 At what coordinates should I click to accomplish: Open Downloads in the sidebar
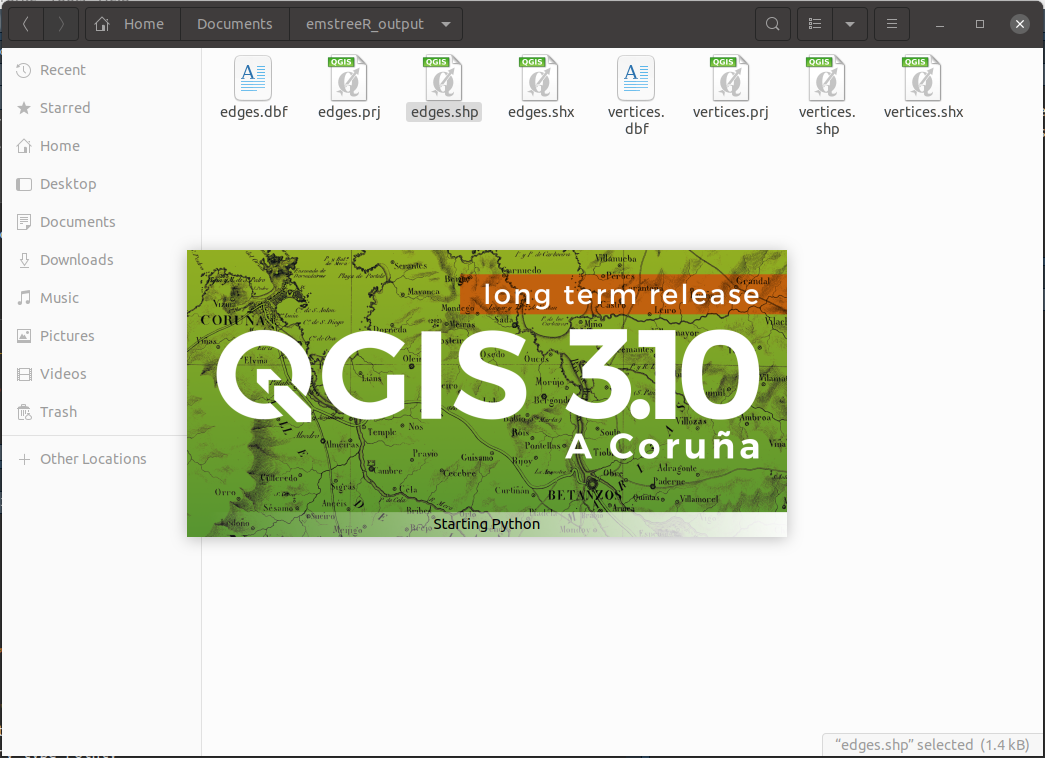pyautogui.click(x=76, y=260)
